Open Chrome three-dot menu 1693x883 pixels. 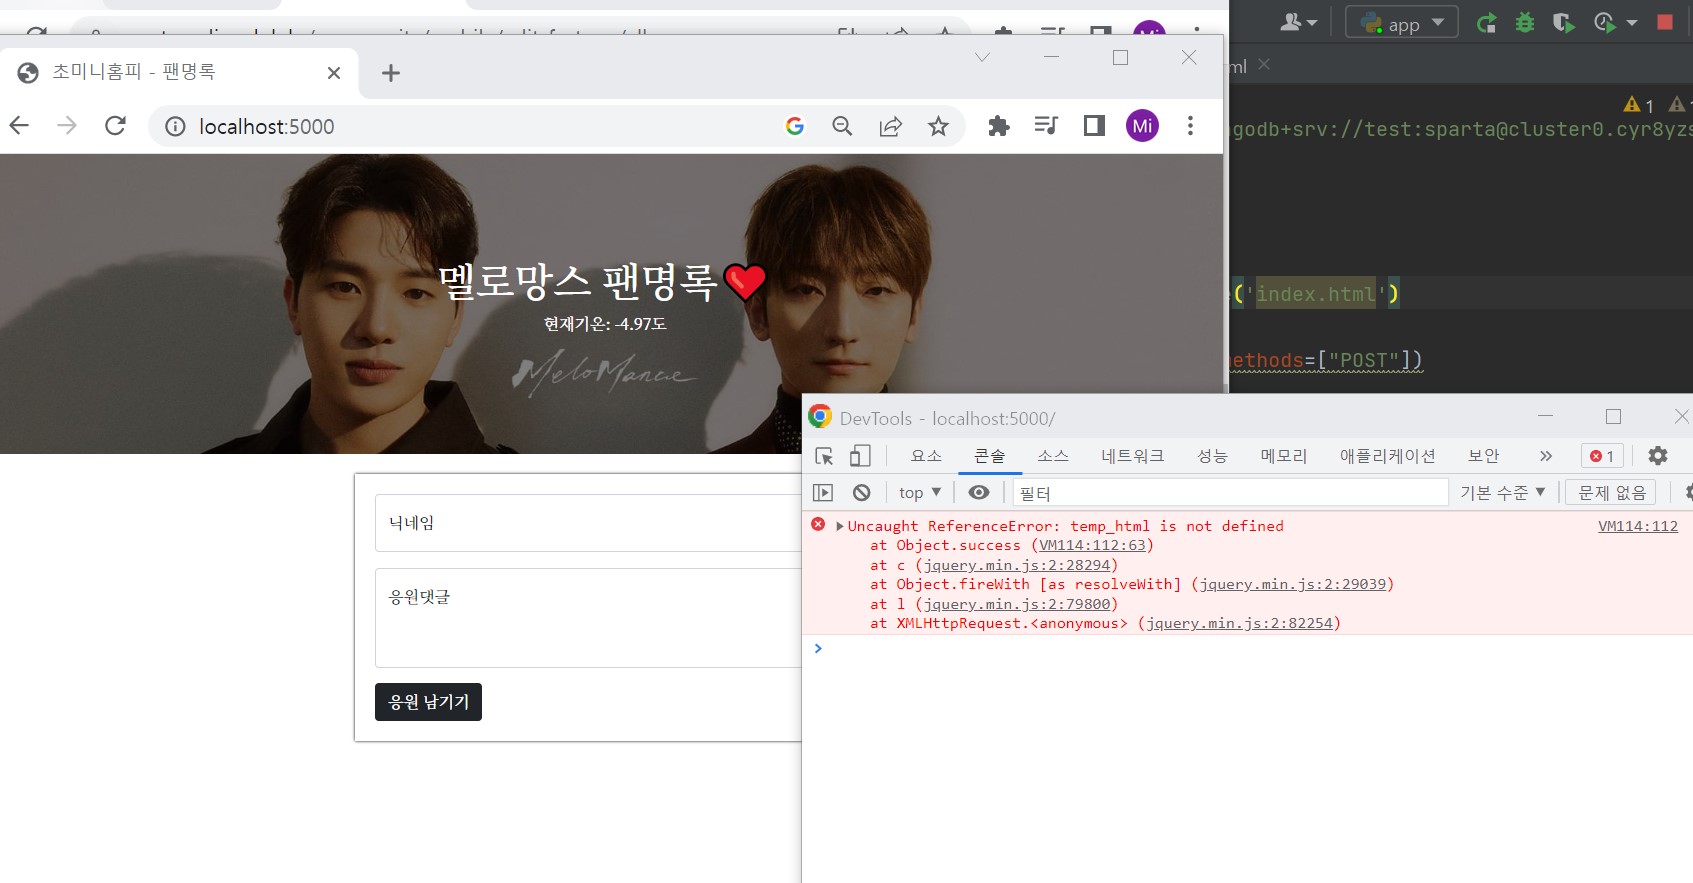coord(1190,126)
